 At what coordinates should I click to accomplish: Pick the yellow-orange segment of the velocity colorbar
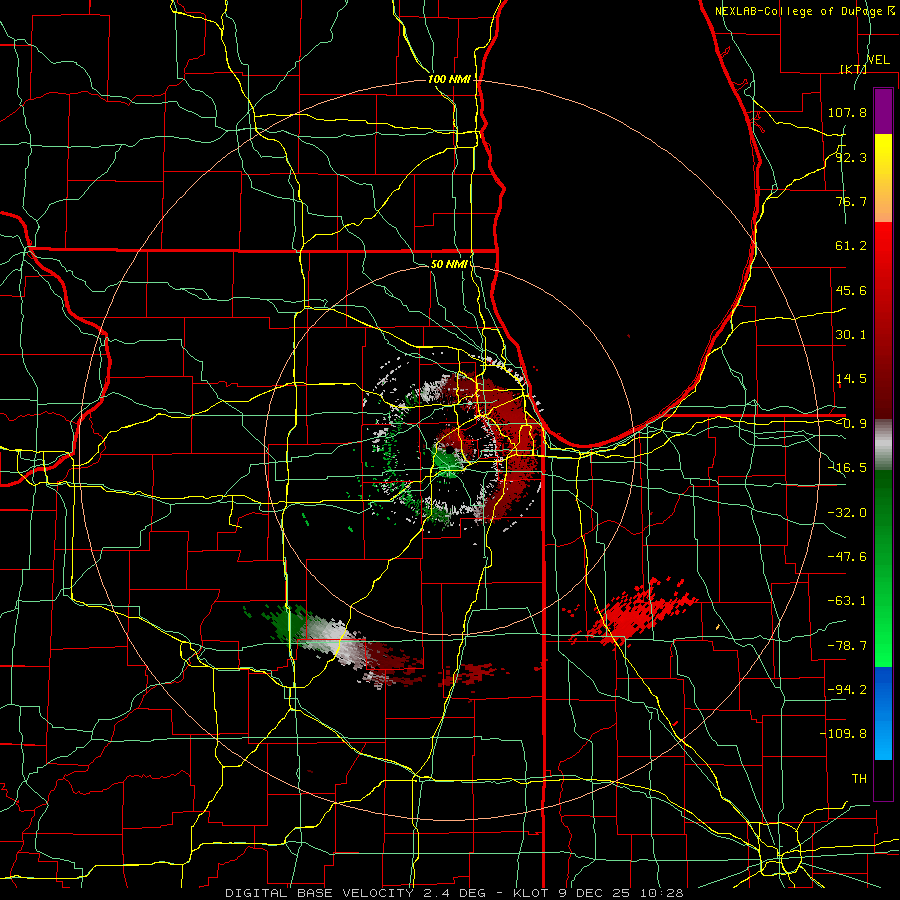(x=883, y=178)
